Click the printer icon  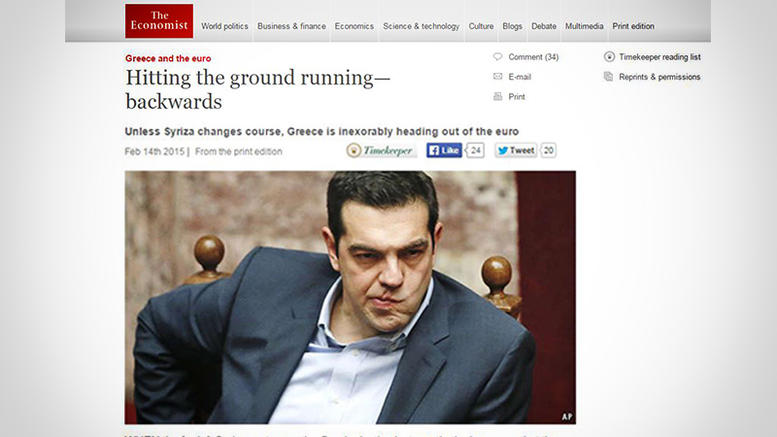498,97
